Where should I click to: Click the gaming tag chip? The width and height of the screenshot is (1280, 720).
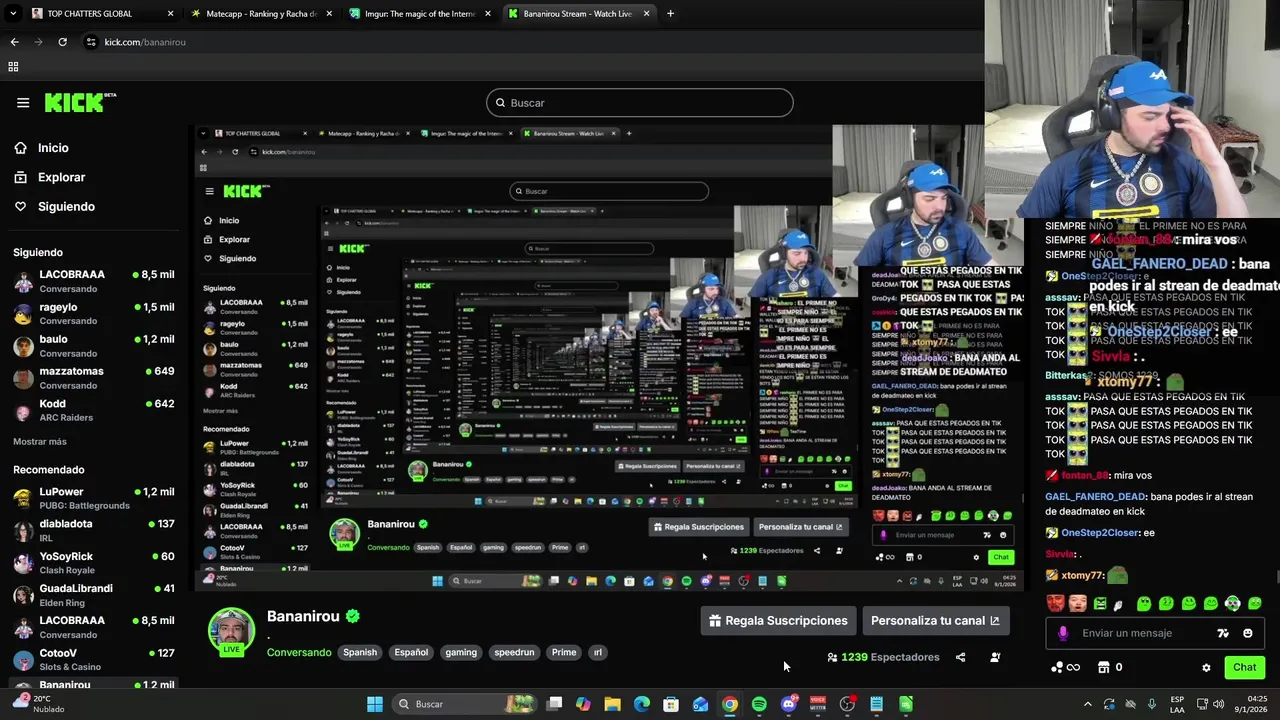[x=461, y=652]
